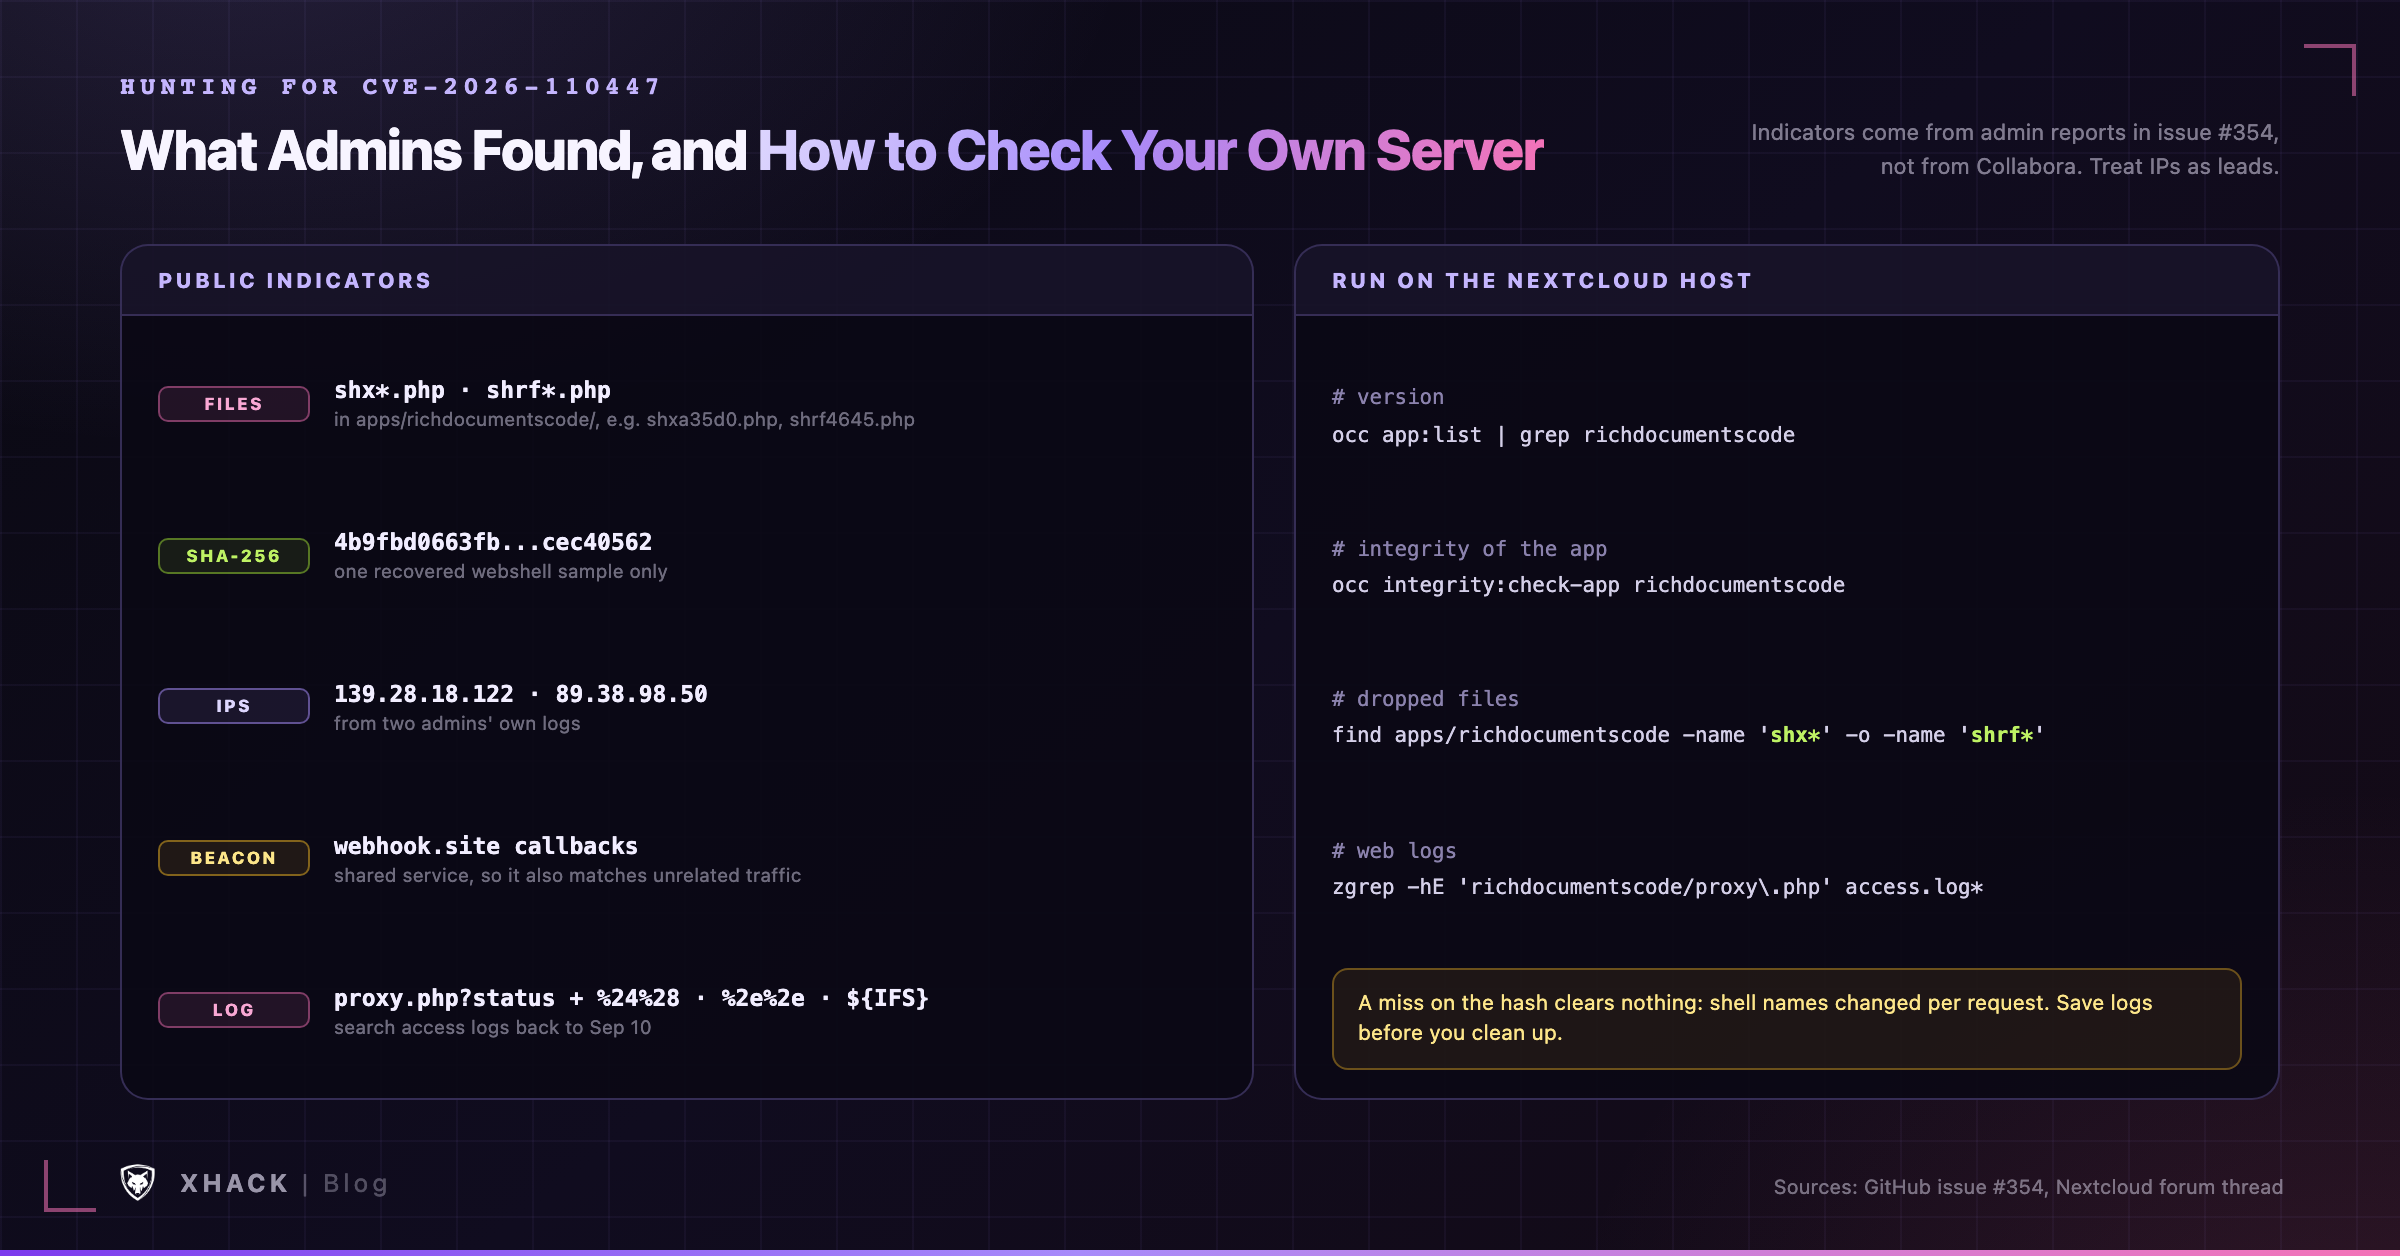Click the FILES indicator badge
2400x1256 pixels.
[x=234, y=404]
